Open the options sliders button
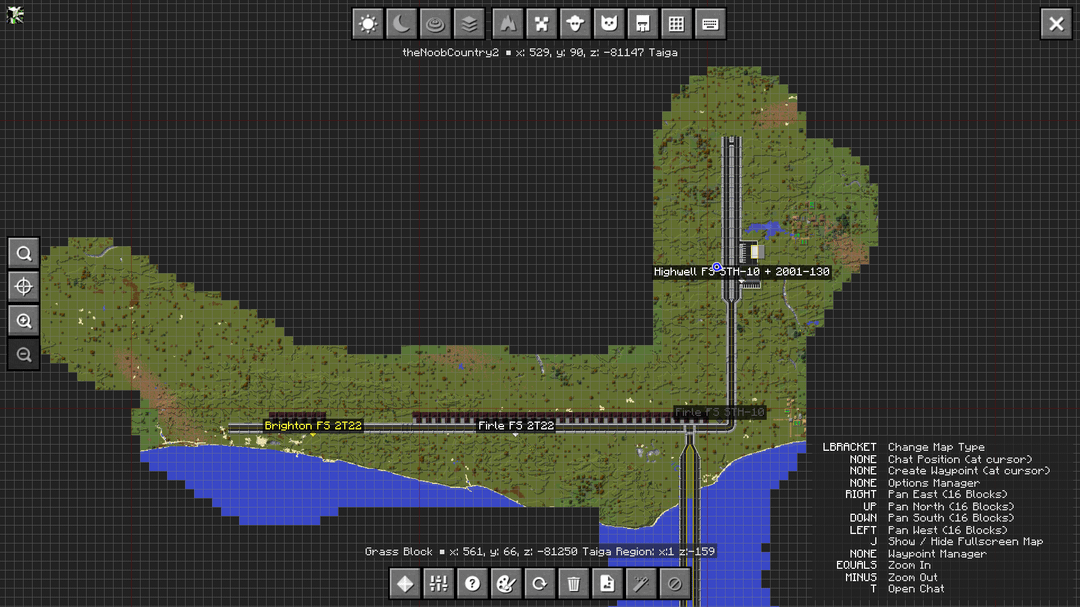 [438, 584]
